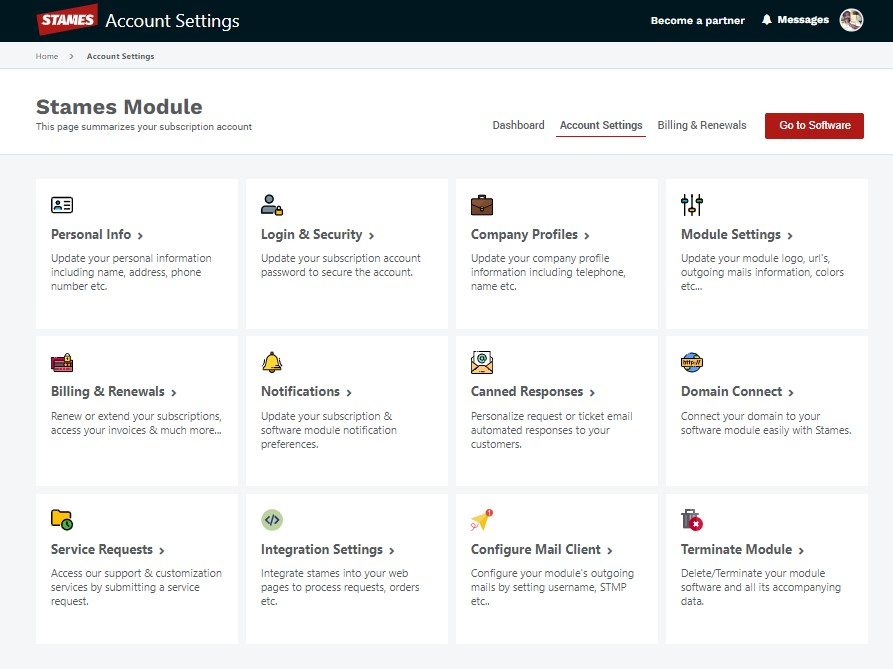Open the Module Settings heading link
The width and height of the screenshot is (893, 669).
[x=731, y=235]
